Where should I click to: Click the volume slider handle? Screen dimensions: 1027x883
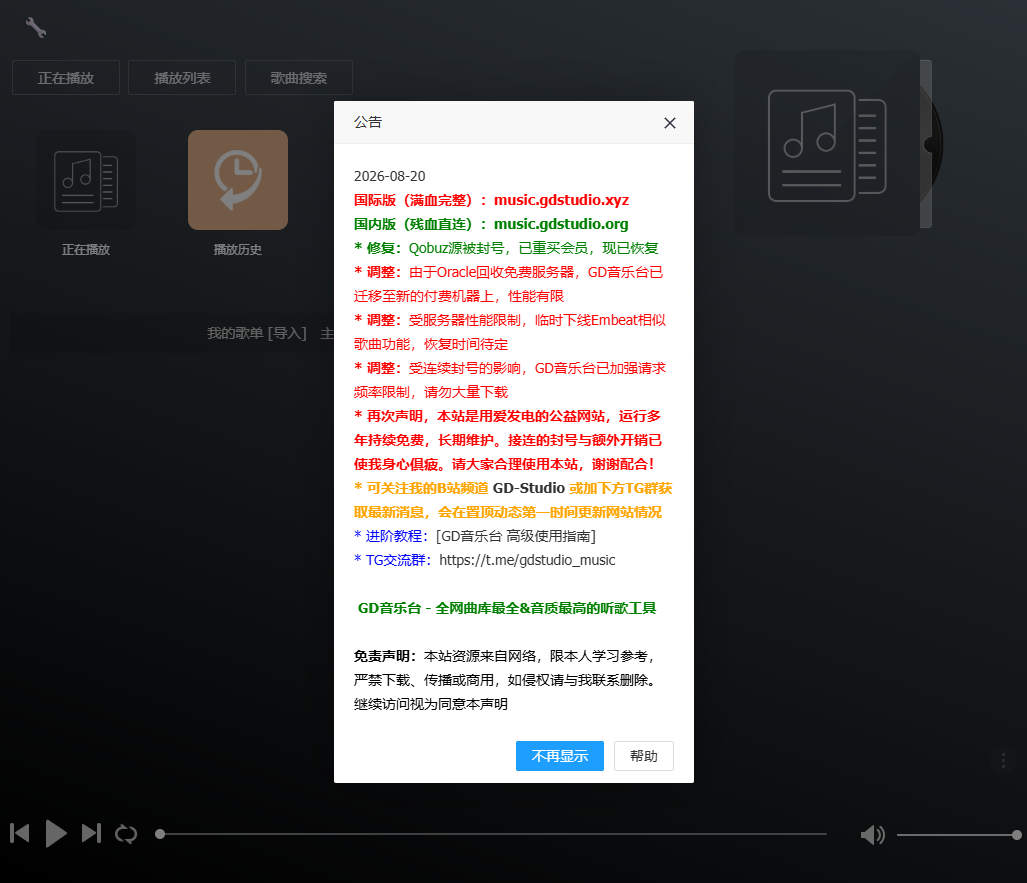(x=1017, y=835)
